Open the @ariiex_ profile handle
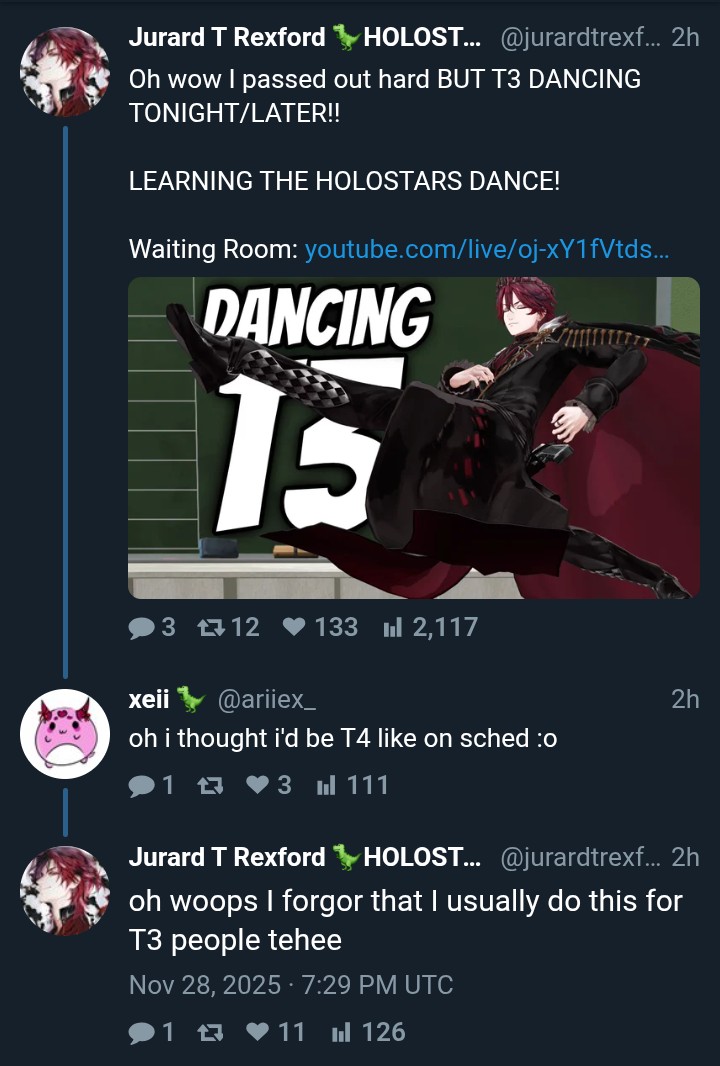Image resolution: width=720 pixels, height=1066 pixels. [x=267, y=699]
